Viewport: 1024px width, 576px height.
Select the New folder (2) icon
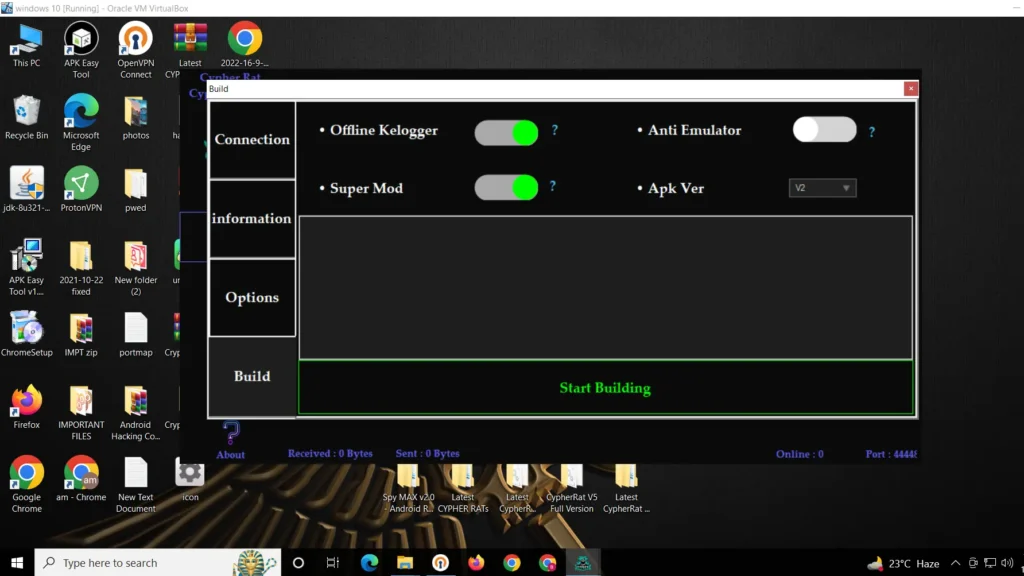coord(136,267)
